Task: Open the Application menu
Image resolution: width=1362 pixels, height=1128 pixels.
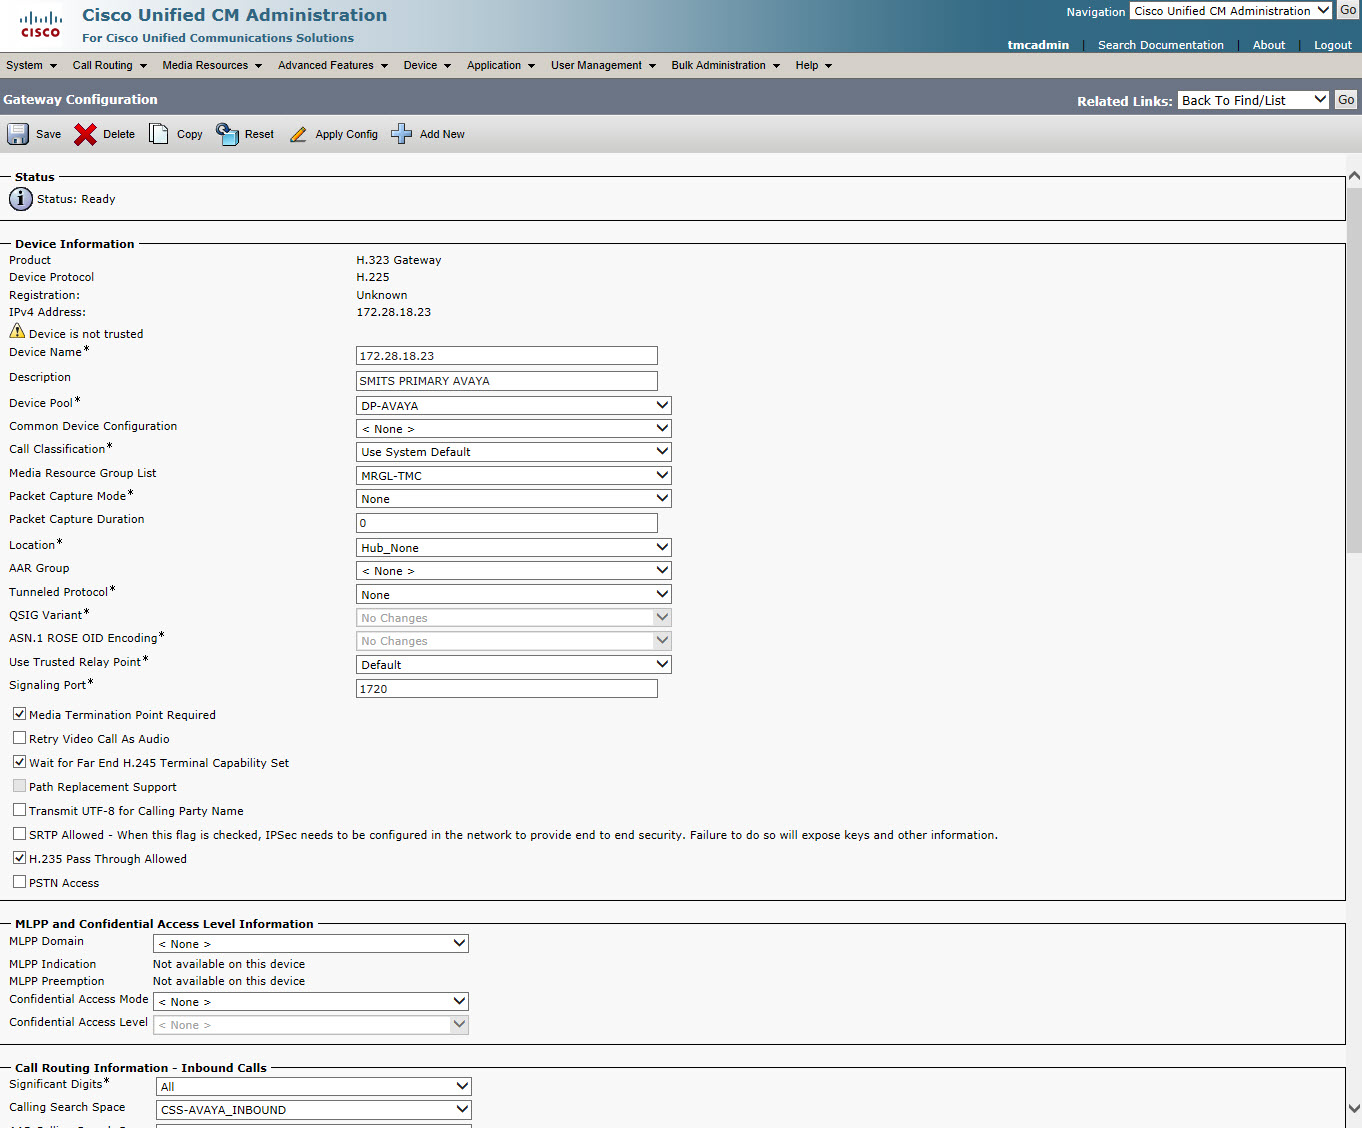Action: pyautogui.click(x=501, y=65)
